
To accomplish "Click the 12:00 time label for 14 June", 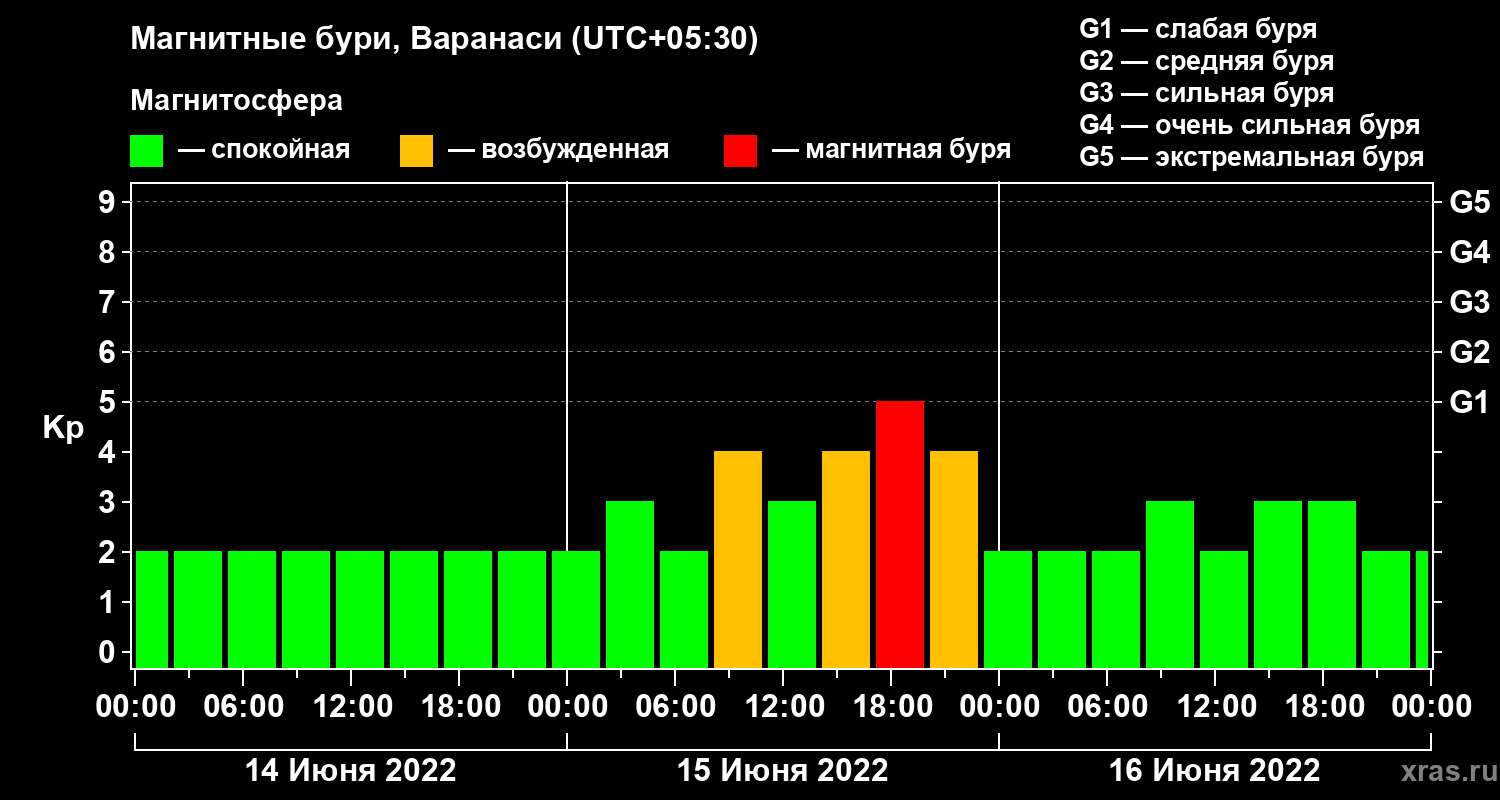I will click(x=351, y=707).
